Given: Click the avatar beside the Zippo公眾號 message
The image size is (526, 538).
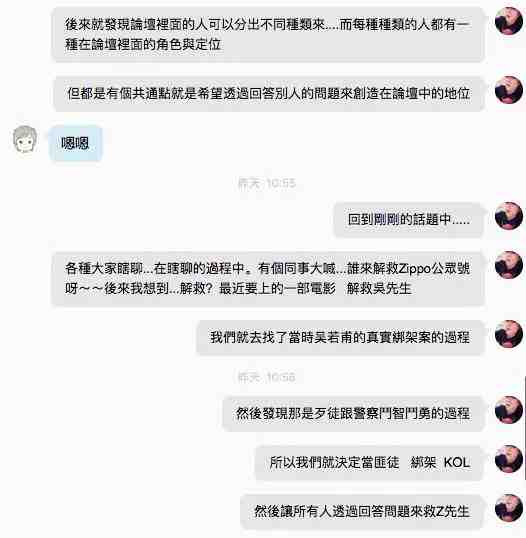Looking at the screenshot, I should tap(509, 265).
